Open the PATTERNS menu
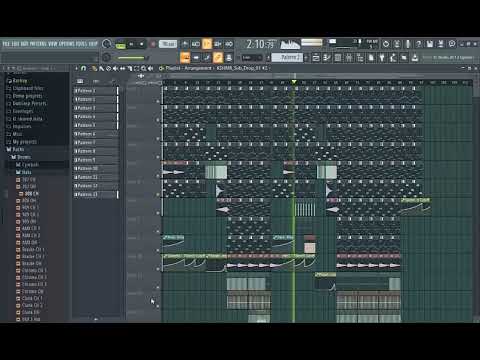 [x=38, y=44]
